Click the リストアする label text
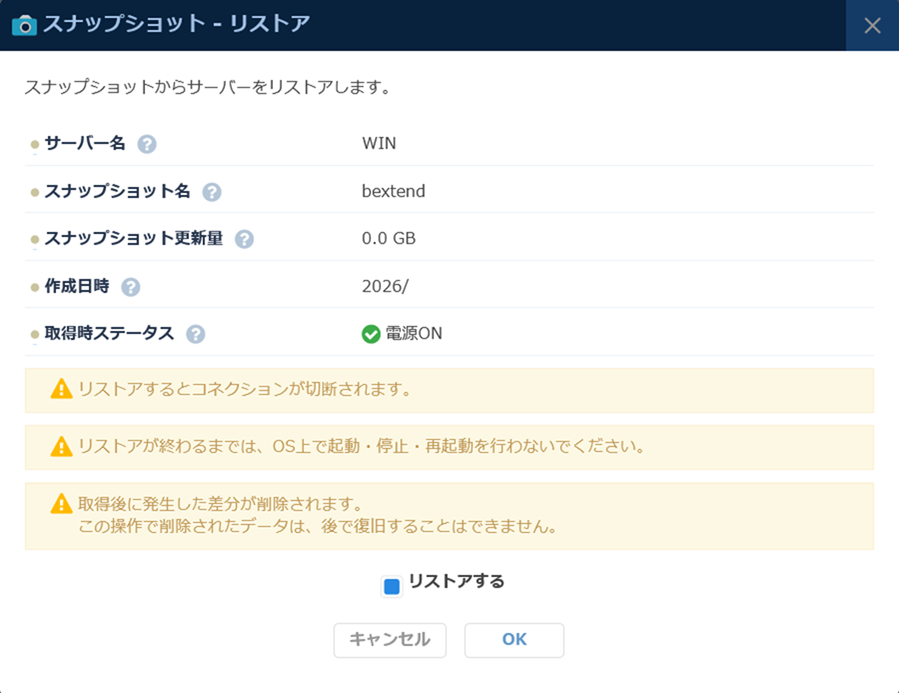The height and width of the screenshot is (693, 899). pos(456,581)
